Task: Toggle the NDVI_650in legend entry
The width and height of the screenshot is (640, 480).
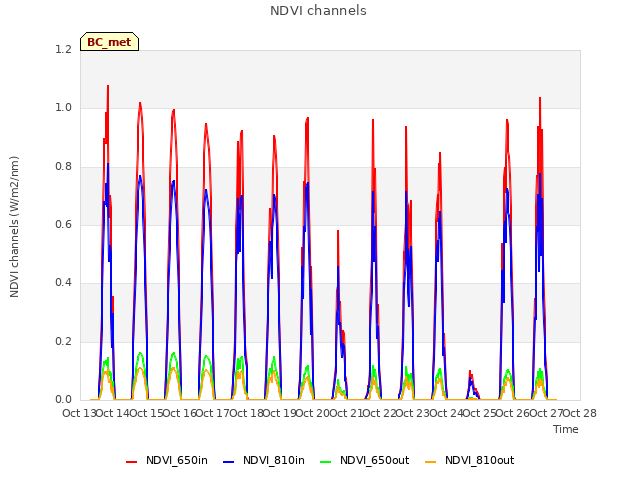Action: point(167,460)
